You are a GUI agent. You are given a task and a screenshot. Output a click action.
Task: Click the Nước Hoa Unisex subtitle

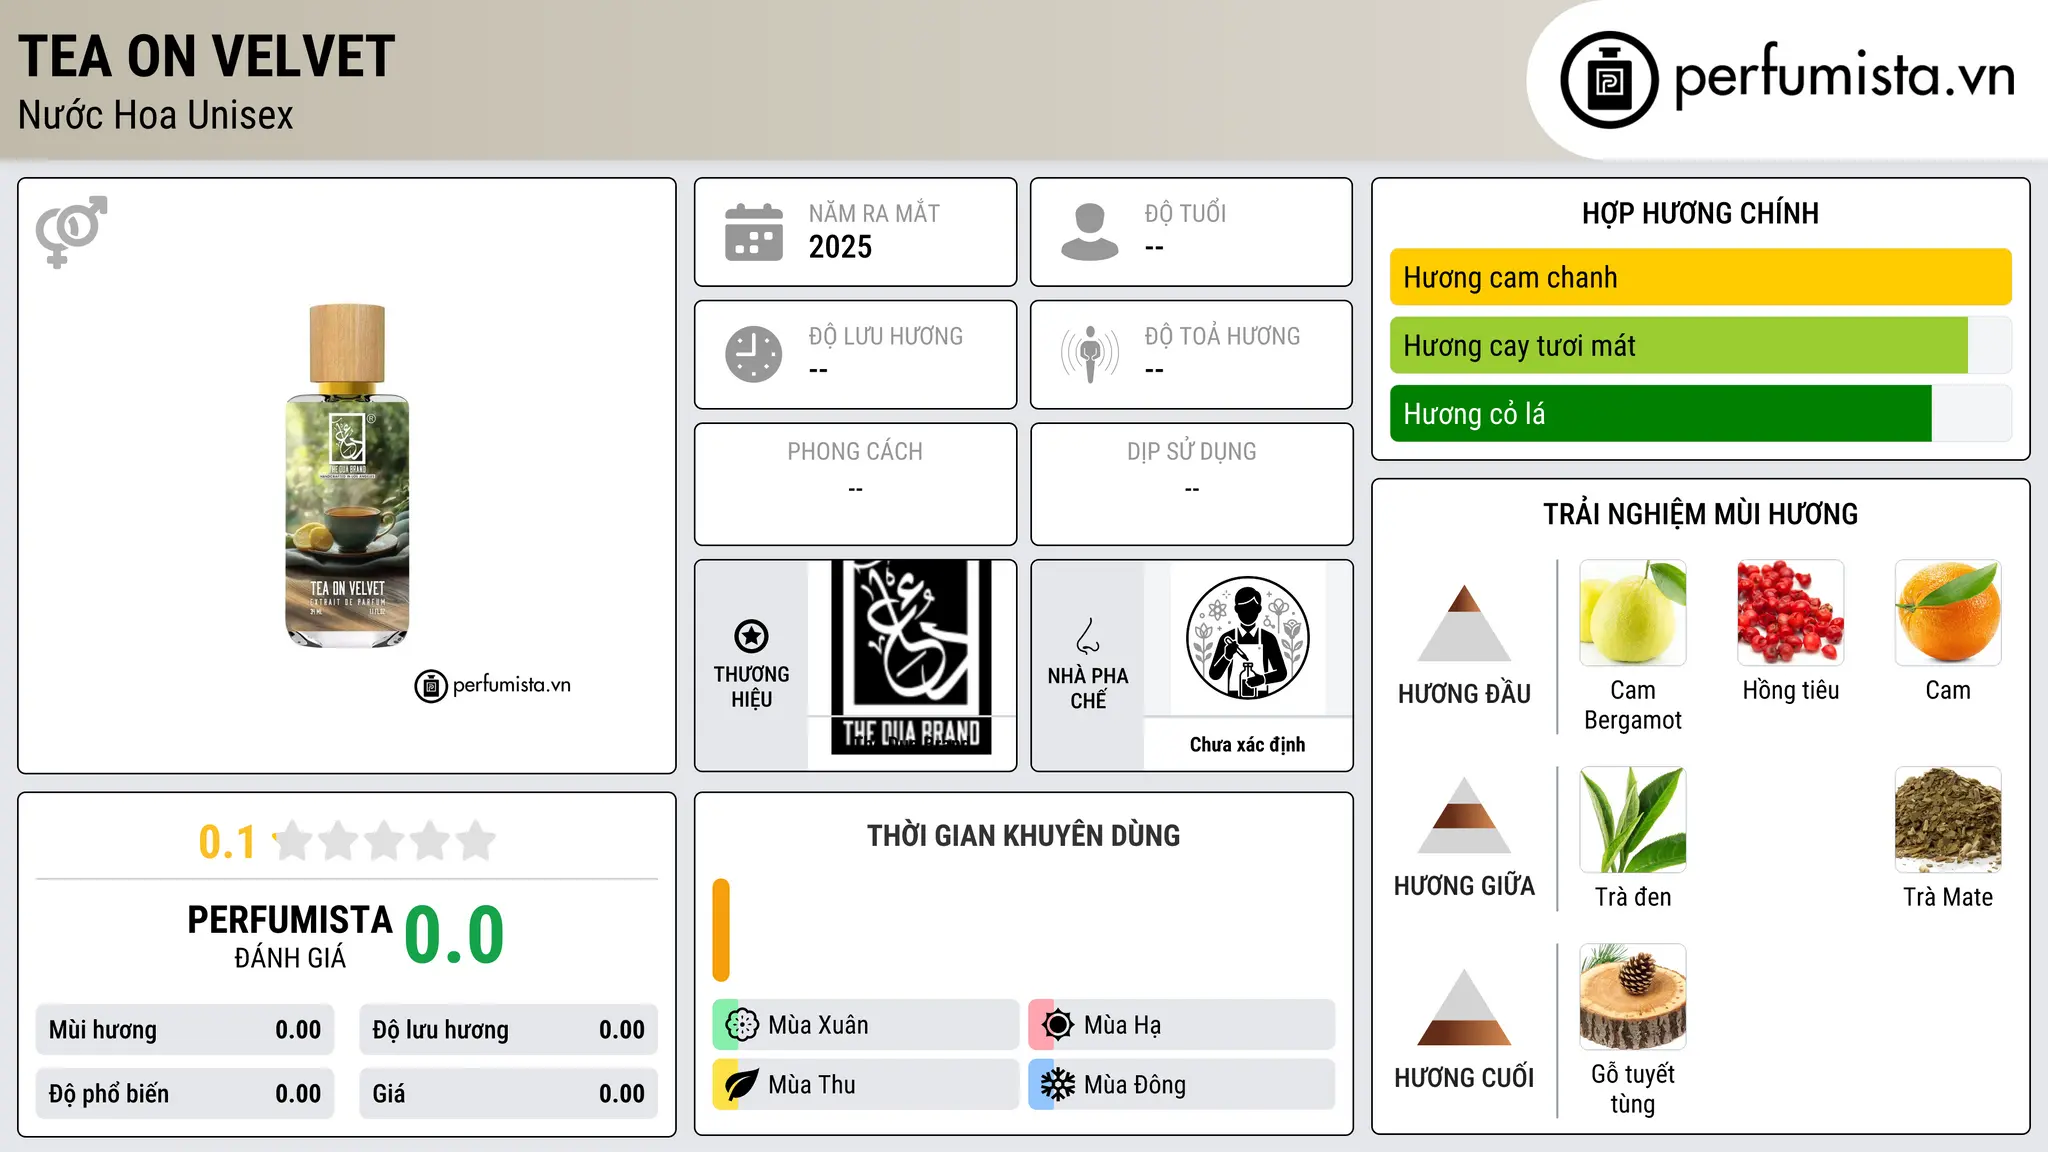coord(156,116)
